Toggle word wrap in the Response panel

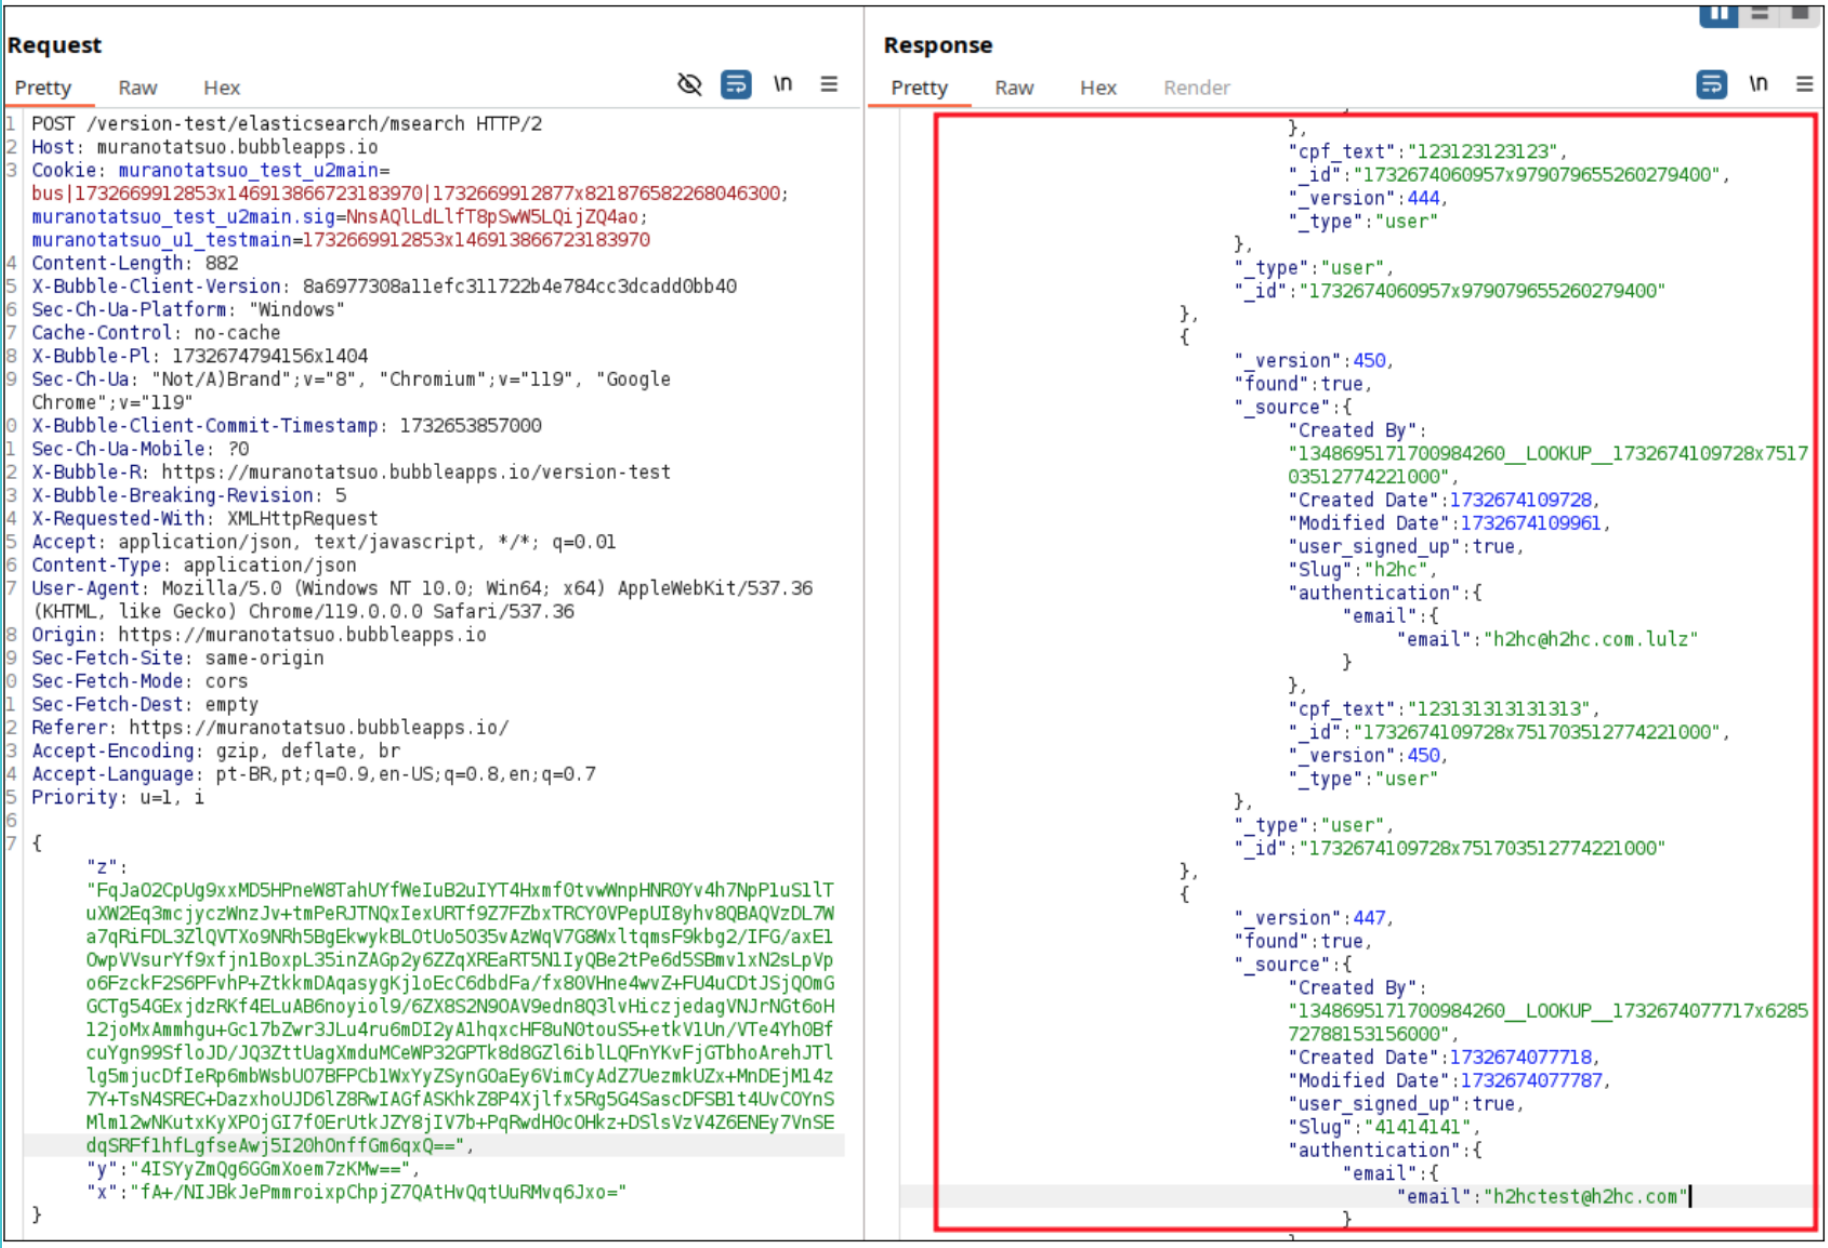coord(1711,85)
